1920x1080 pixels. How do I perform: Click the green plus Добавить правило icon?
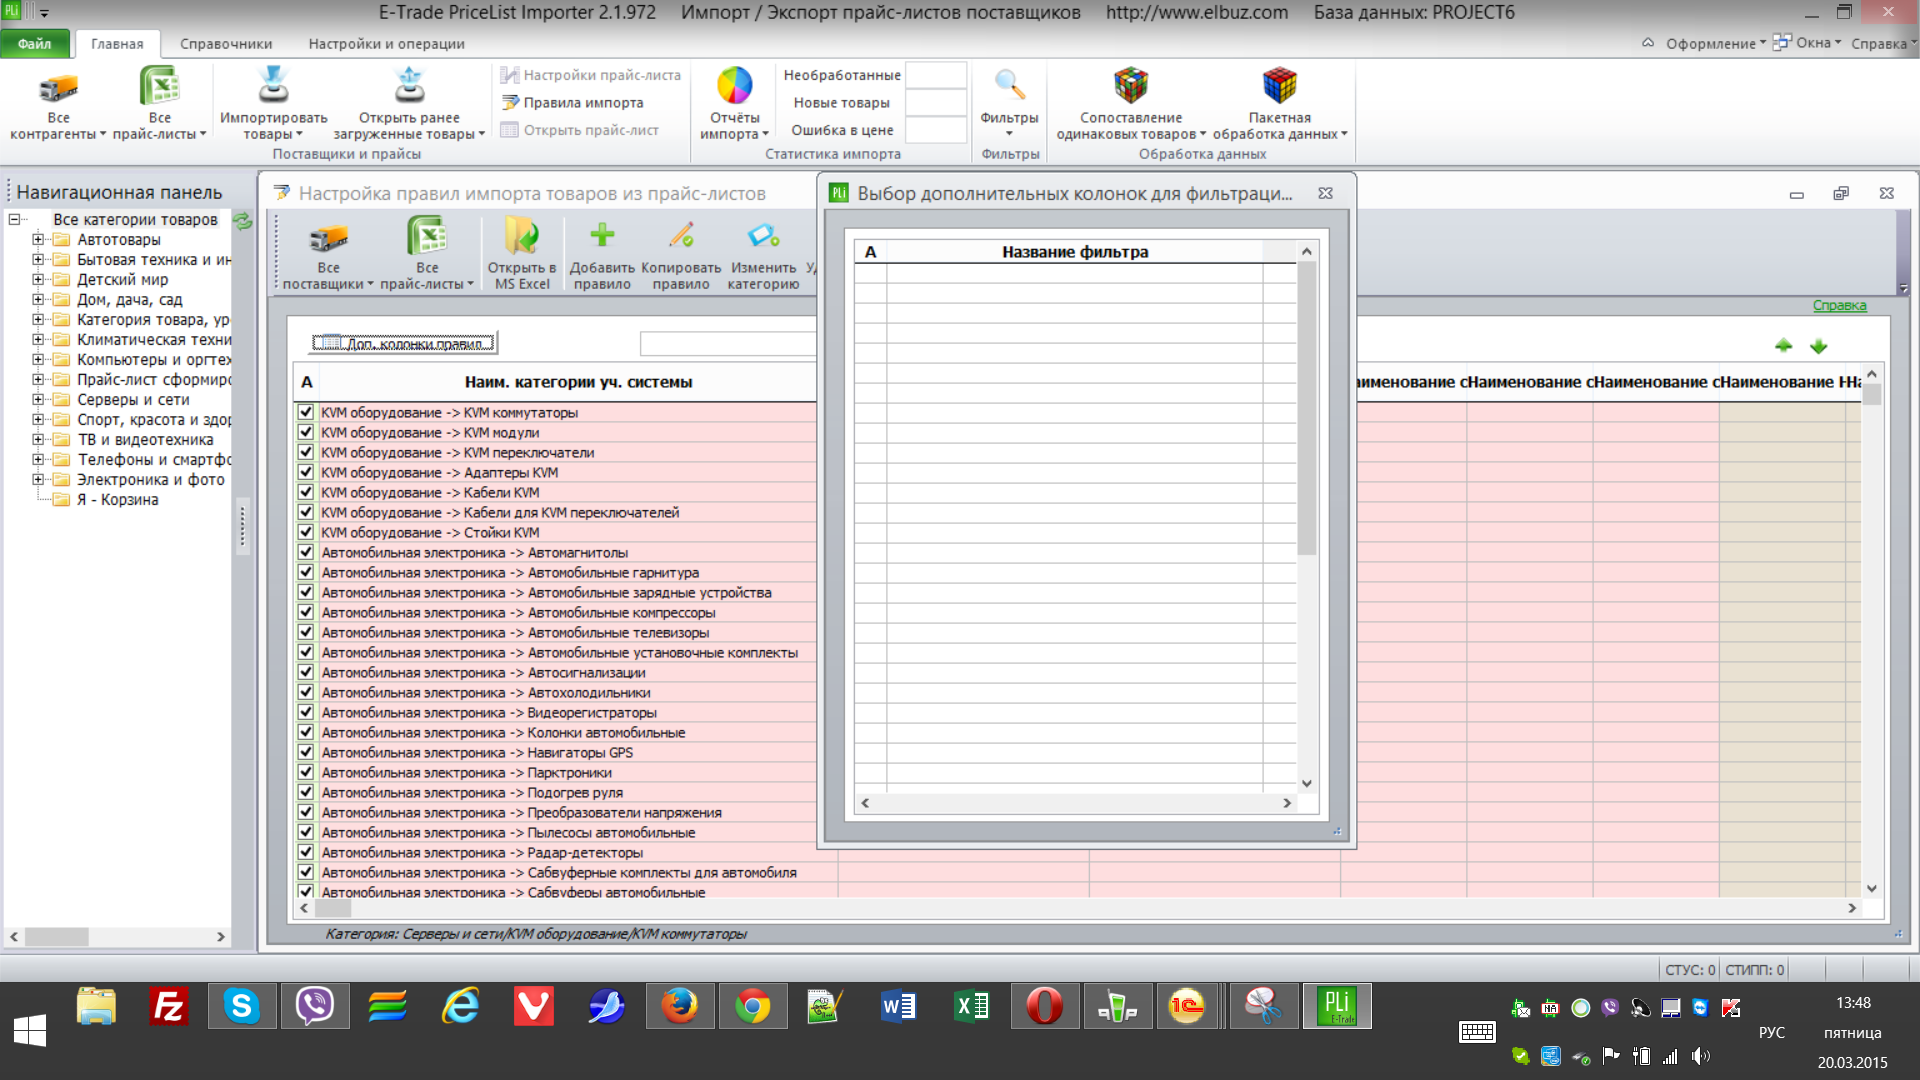tap(602, 235)
